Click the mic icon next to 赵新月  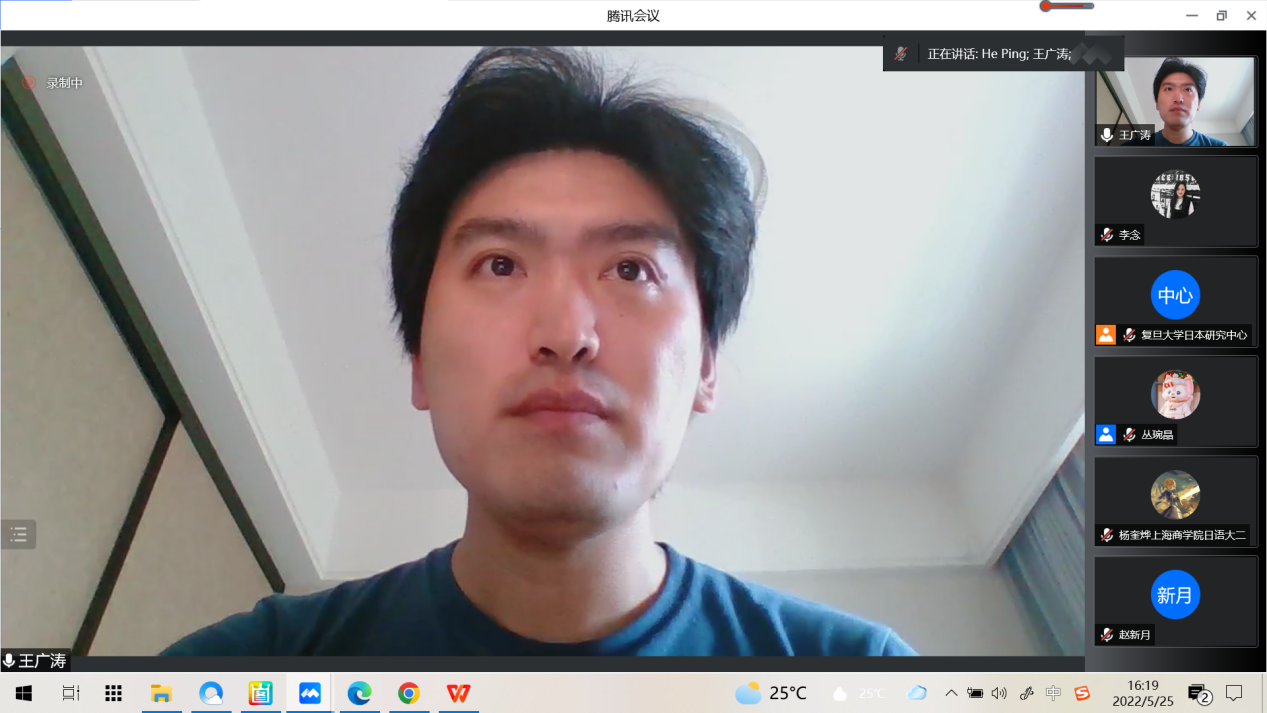(x=1105, y=634)
